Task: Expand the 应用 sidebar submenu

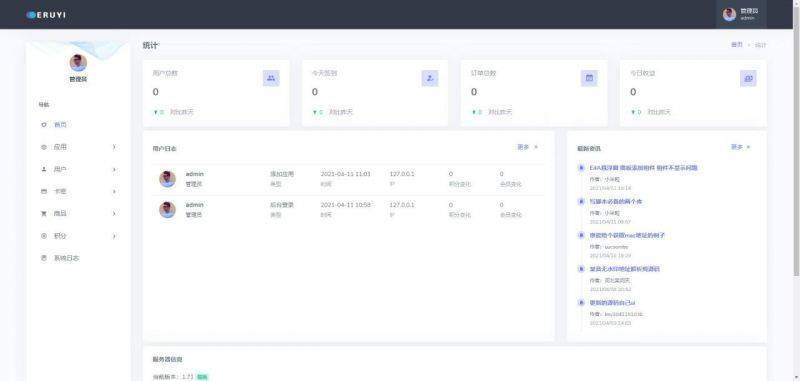Action: [79, 147]
